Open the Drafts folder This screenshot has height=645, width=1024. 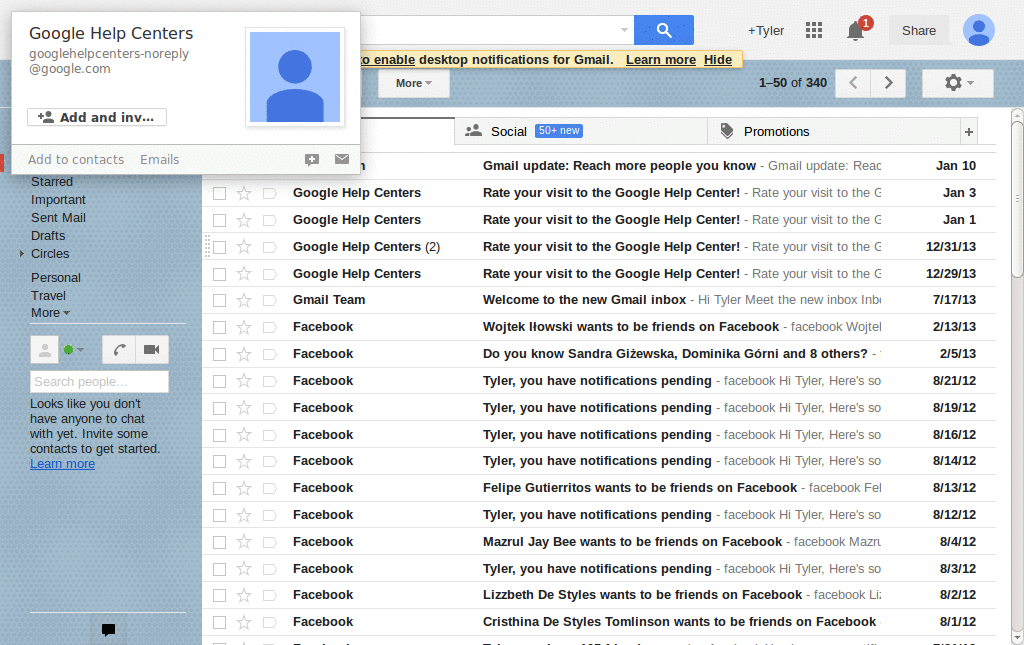(48, 235)
